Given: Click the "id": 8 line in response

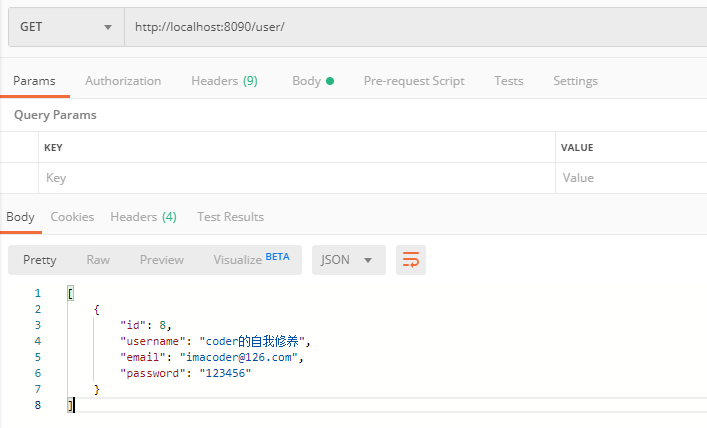Looking at the screenshot, I should point(146,325).
